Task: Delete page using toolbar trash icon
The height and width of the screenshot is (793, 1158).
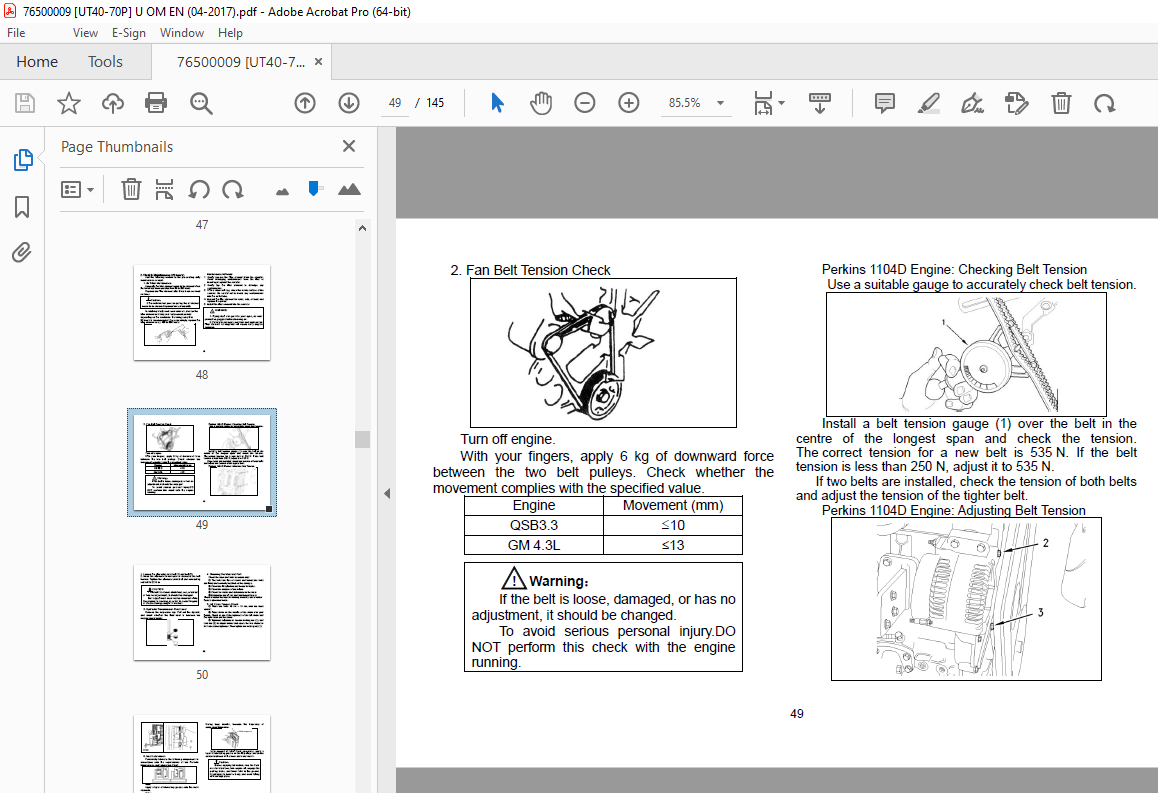Action: pos(1061,103)
